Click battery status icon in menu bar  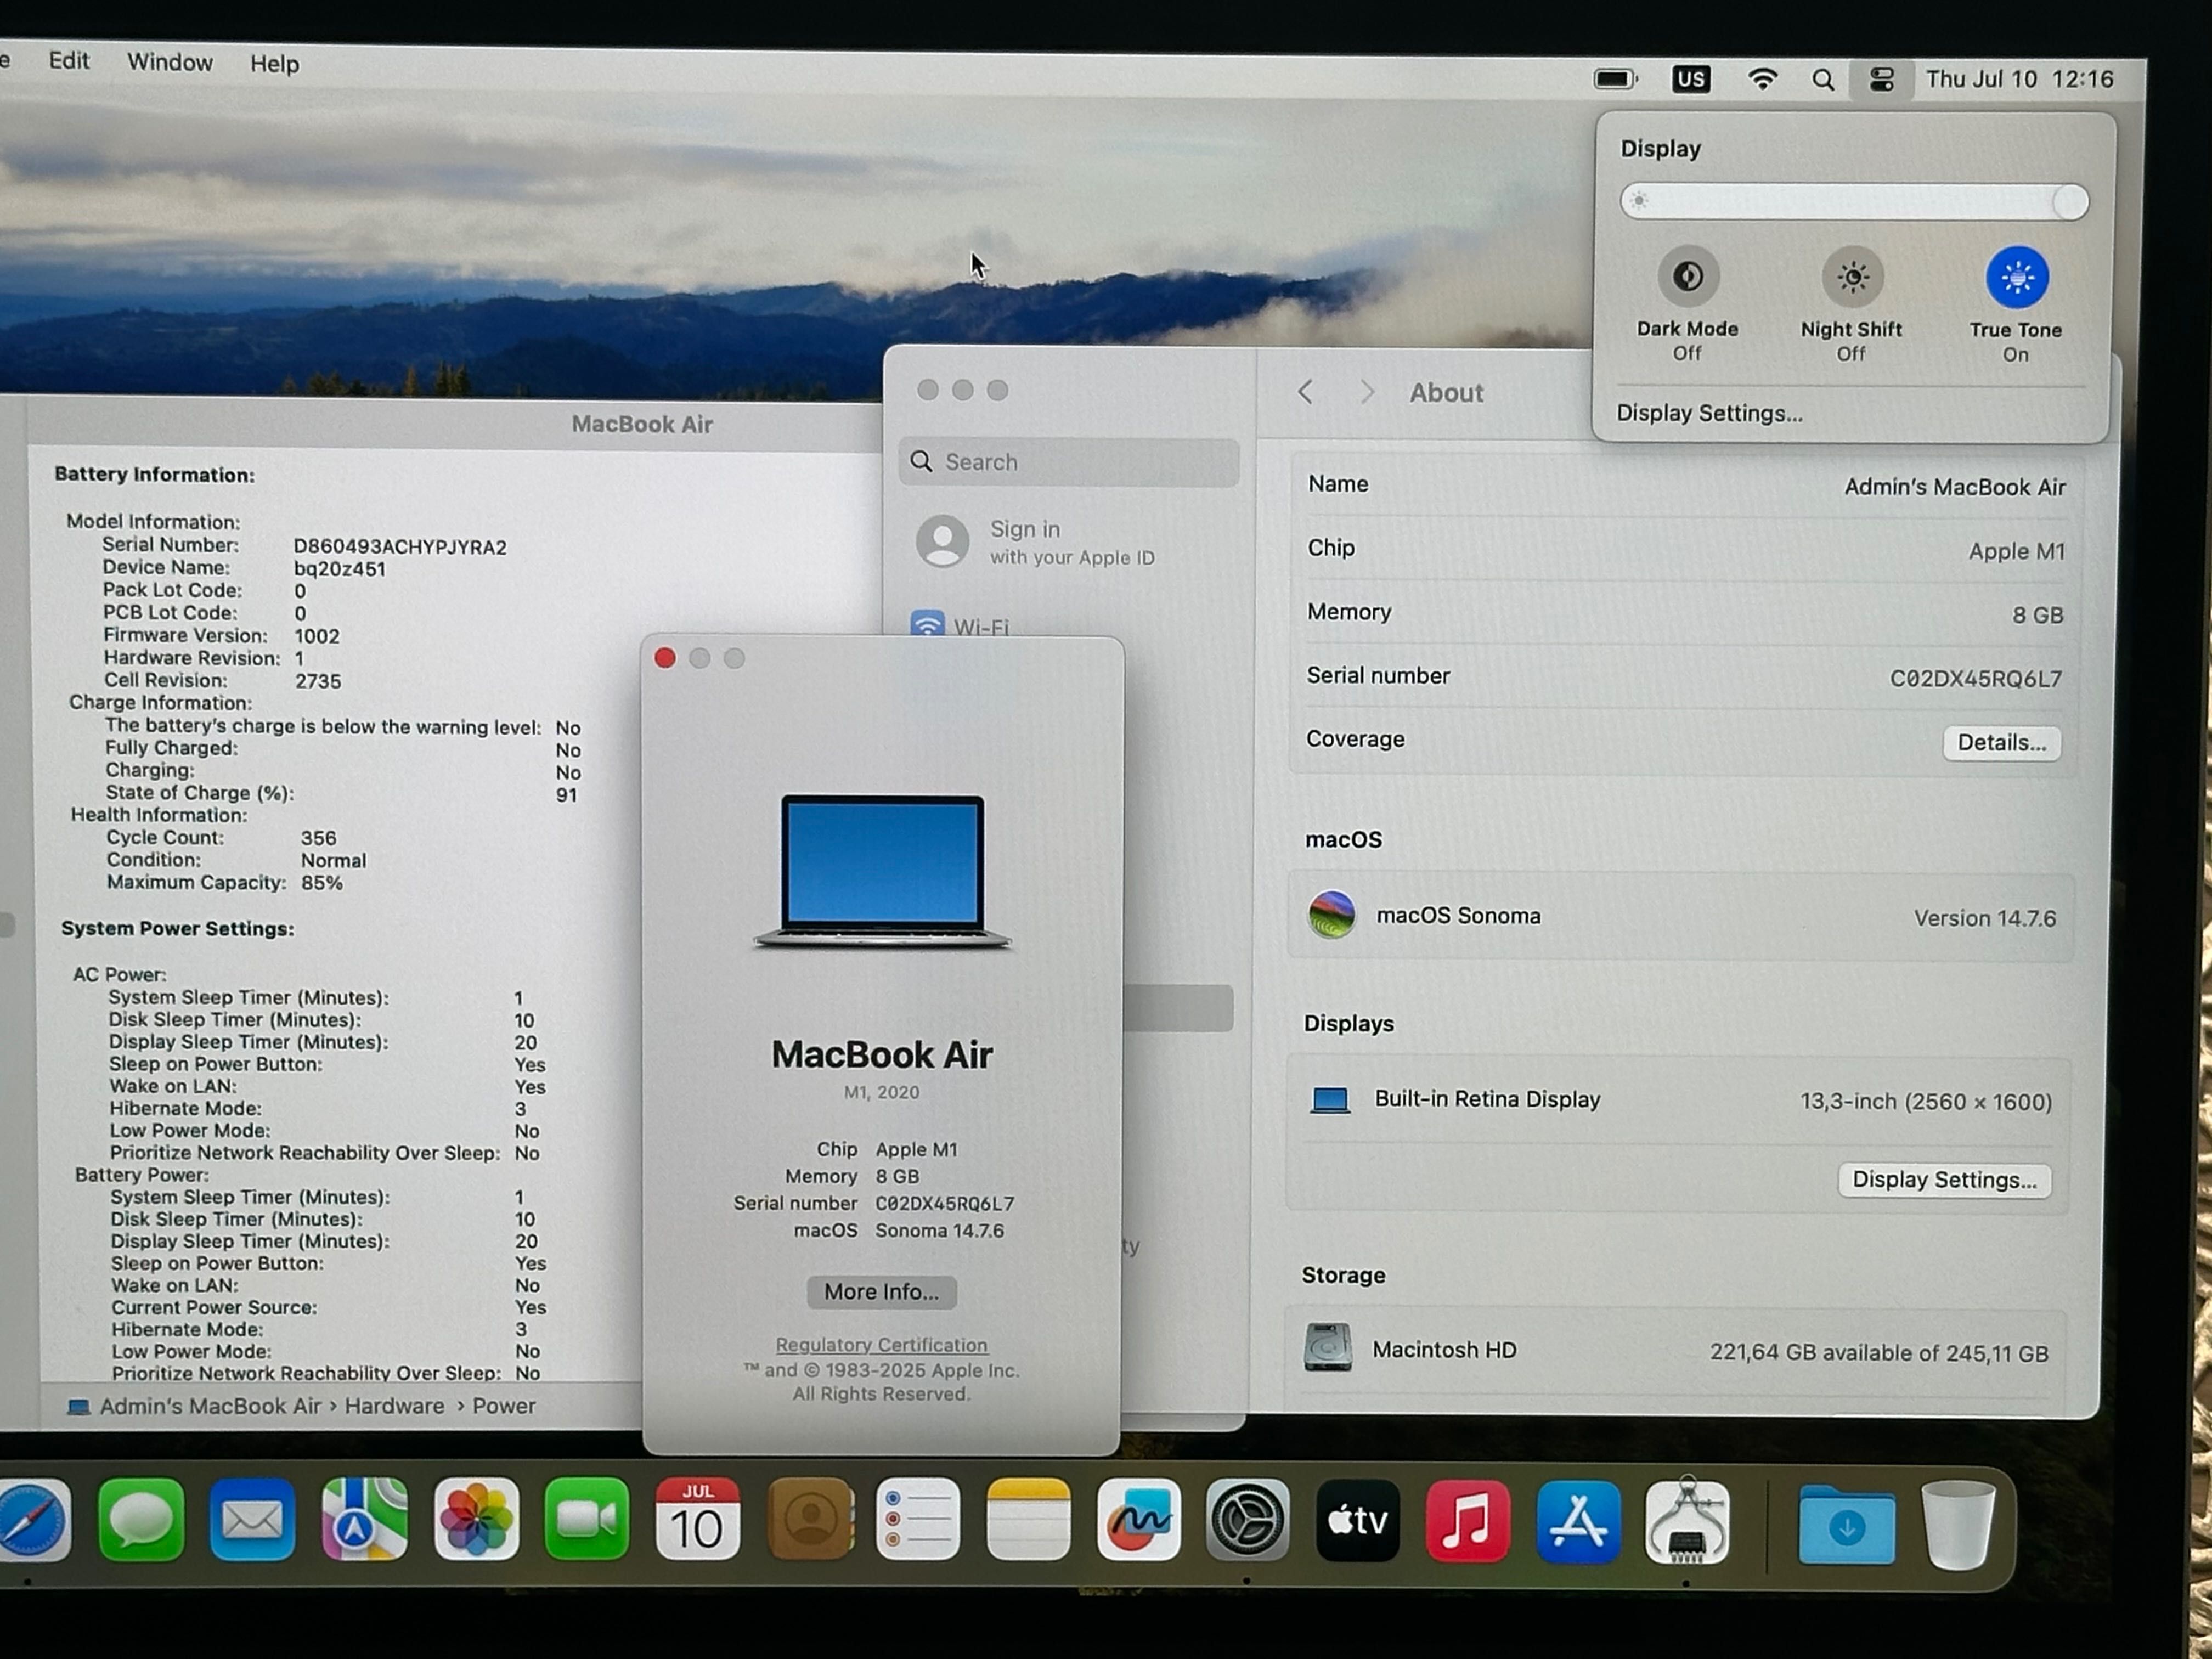1615,79
